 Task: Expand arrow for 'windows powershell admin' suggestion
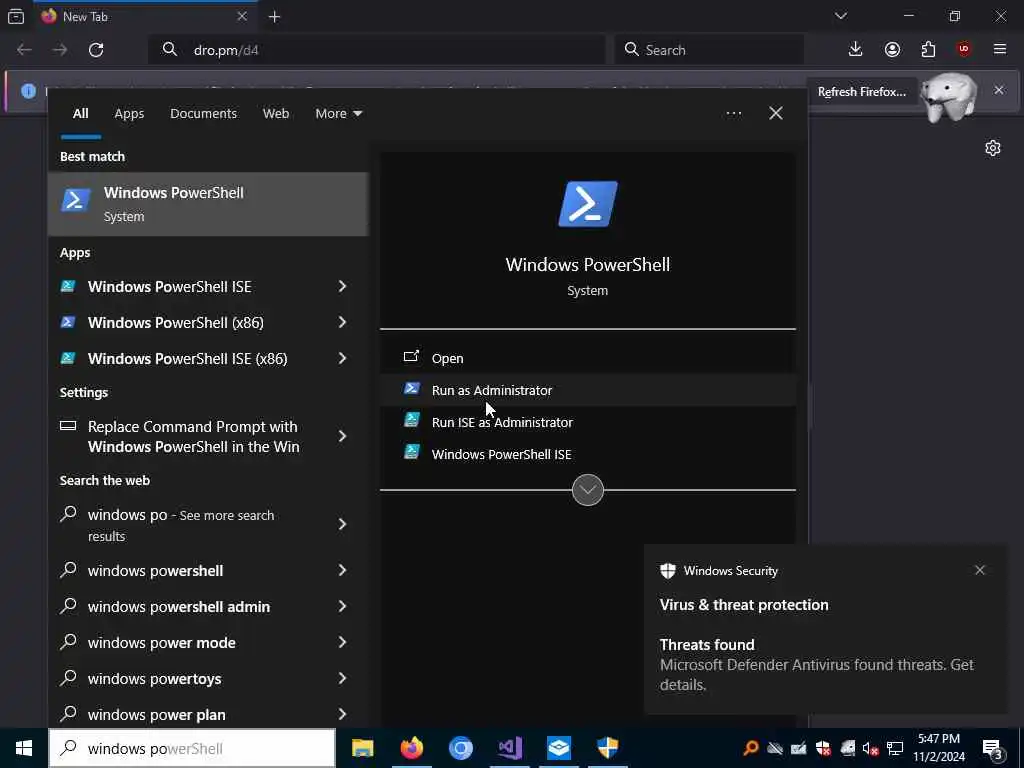pos(342,606)
